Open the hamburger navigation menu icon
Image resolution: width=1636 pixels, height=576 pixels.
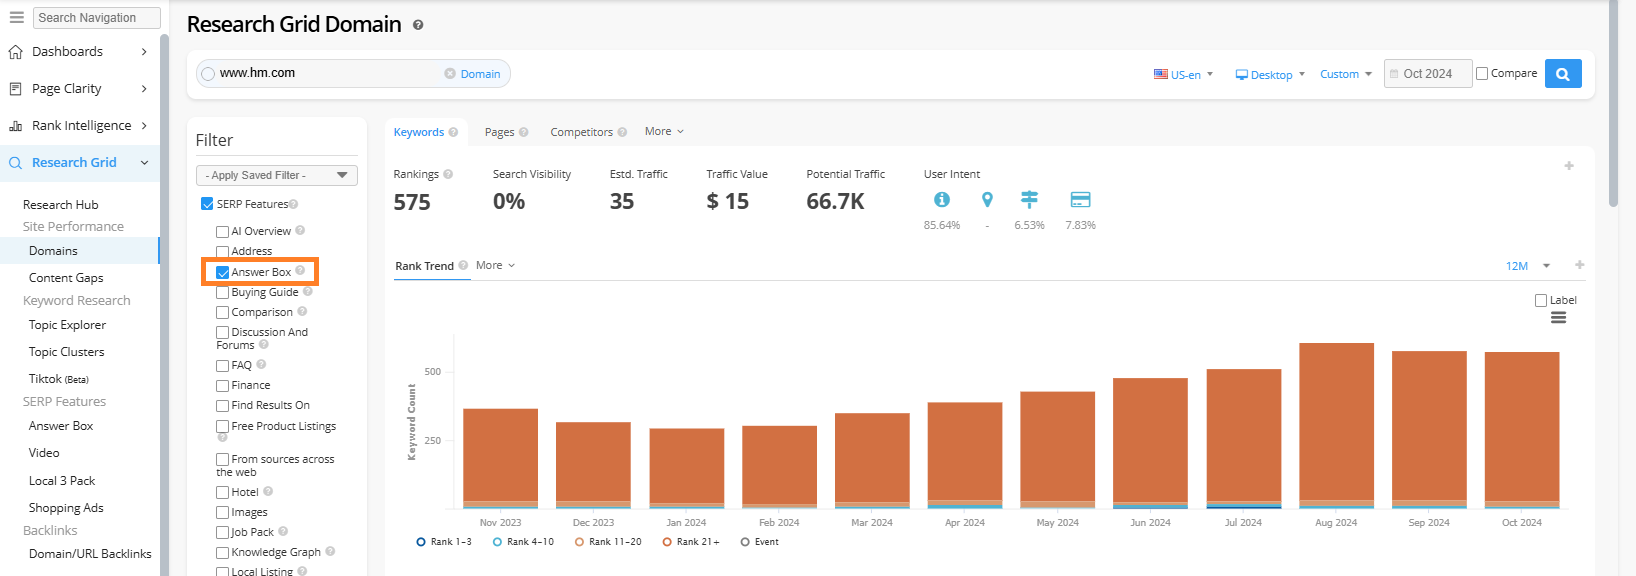(x=16, y=17)
